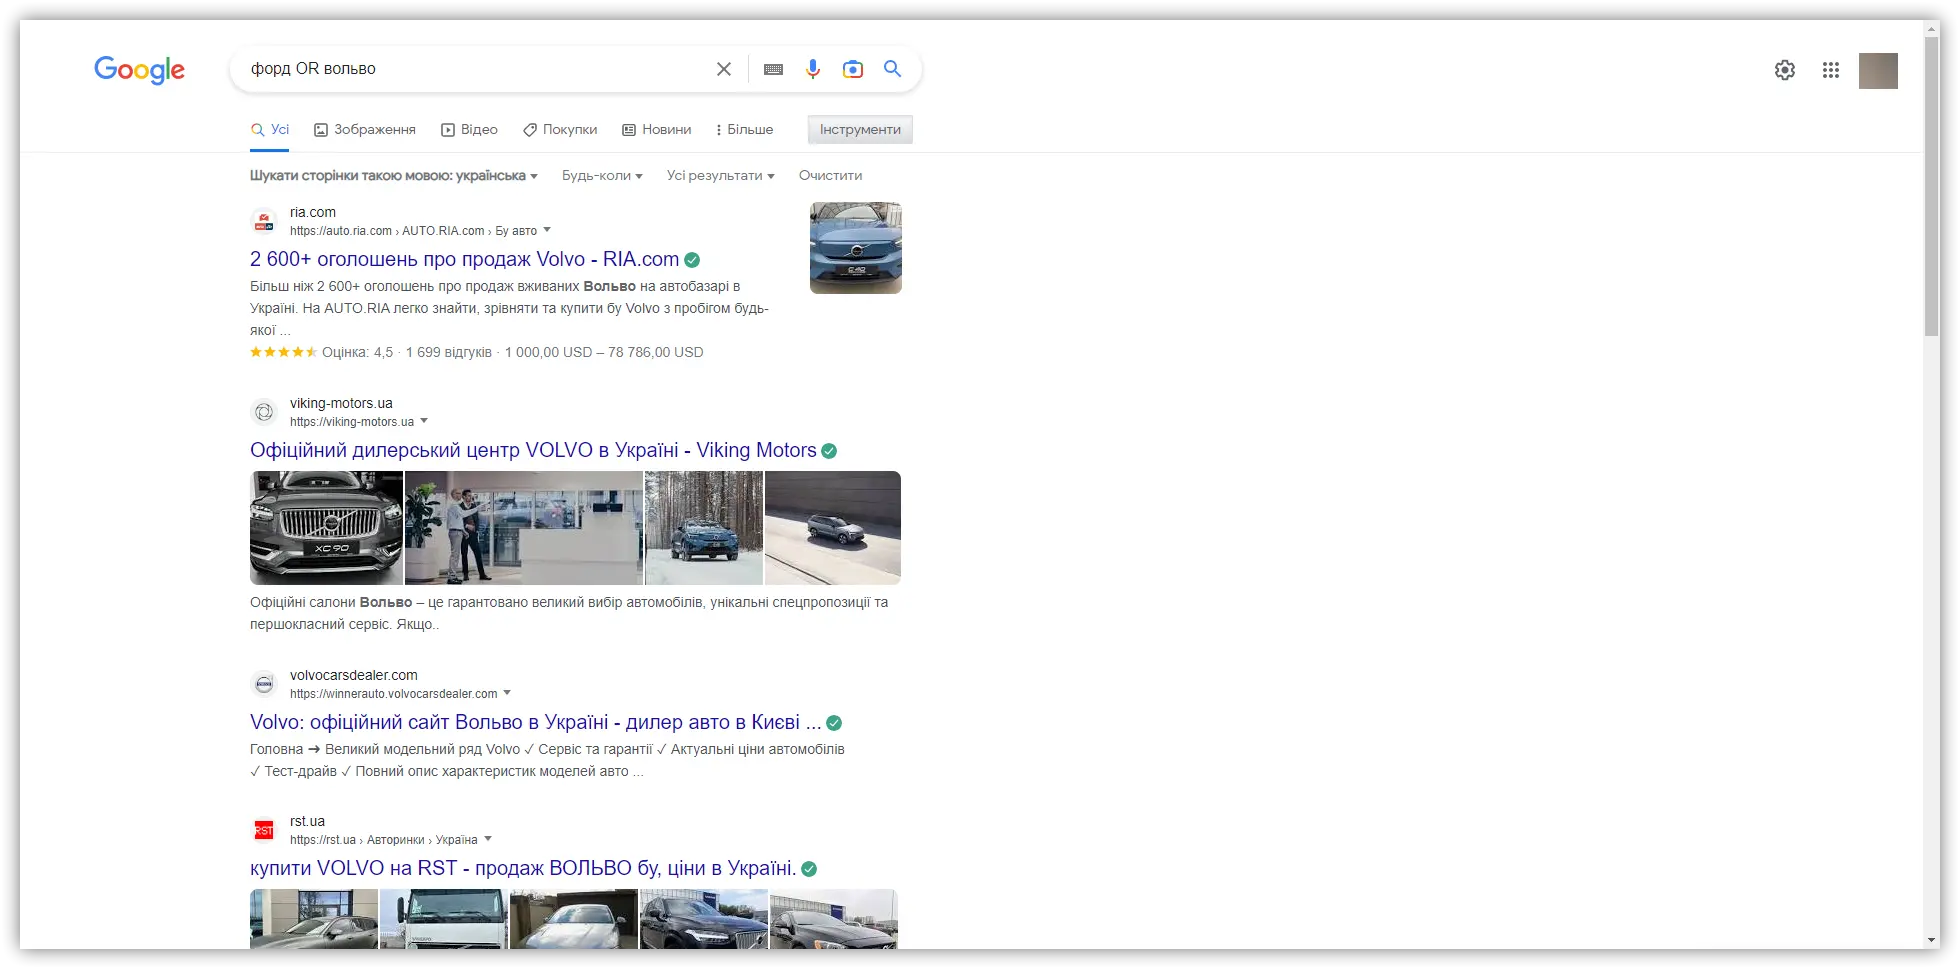Click the ria.com site favicon
The height and width of the screenshot is (969, 1960).
(x=264, y=221)
